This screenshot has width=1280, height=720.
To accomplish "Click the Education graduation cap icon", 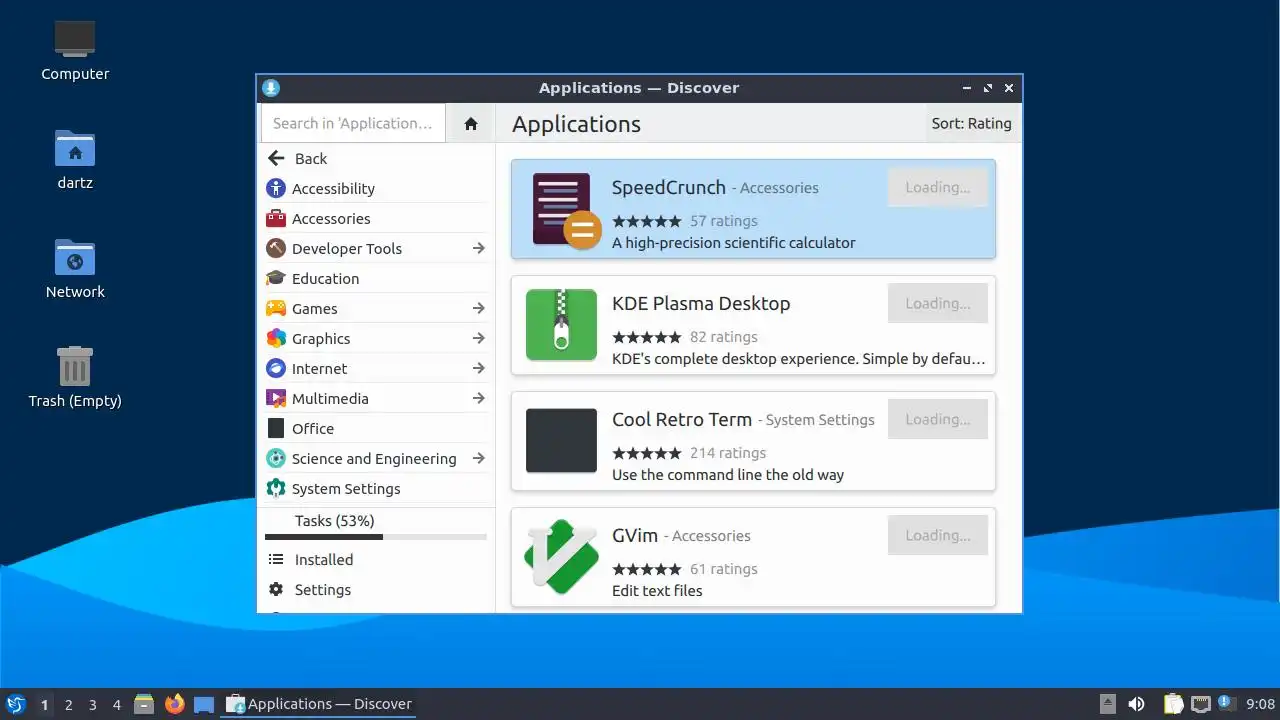I will (x=276, y=278).
